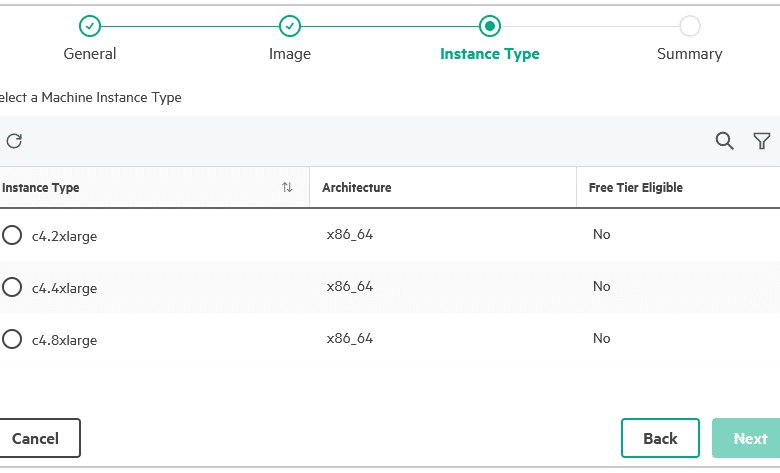Click the Summary step empty circle
Image resolution: width=780 pixels, height=473 pixels.
[x=690, y=26]
